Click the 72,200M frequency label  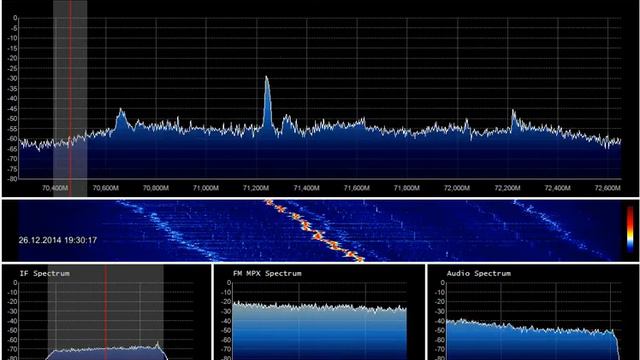coord(507,188)
